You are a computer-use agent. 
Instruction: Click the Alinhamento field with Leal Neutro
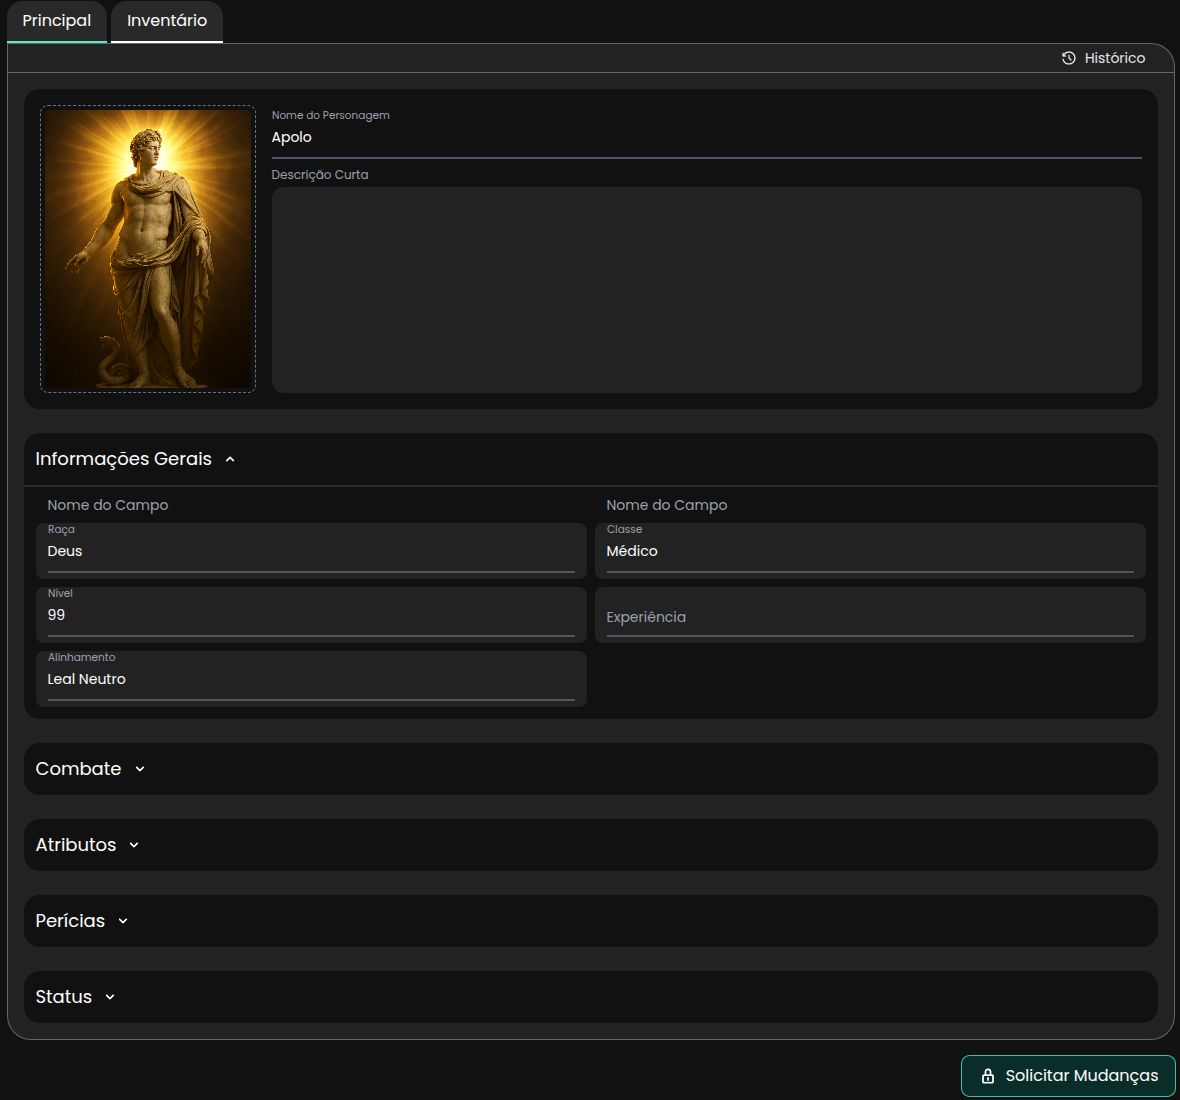(310, 680)
